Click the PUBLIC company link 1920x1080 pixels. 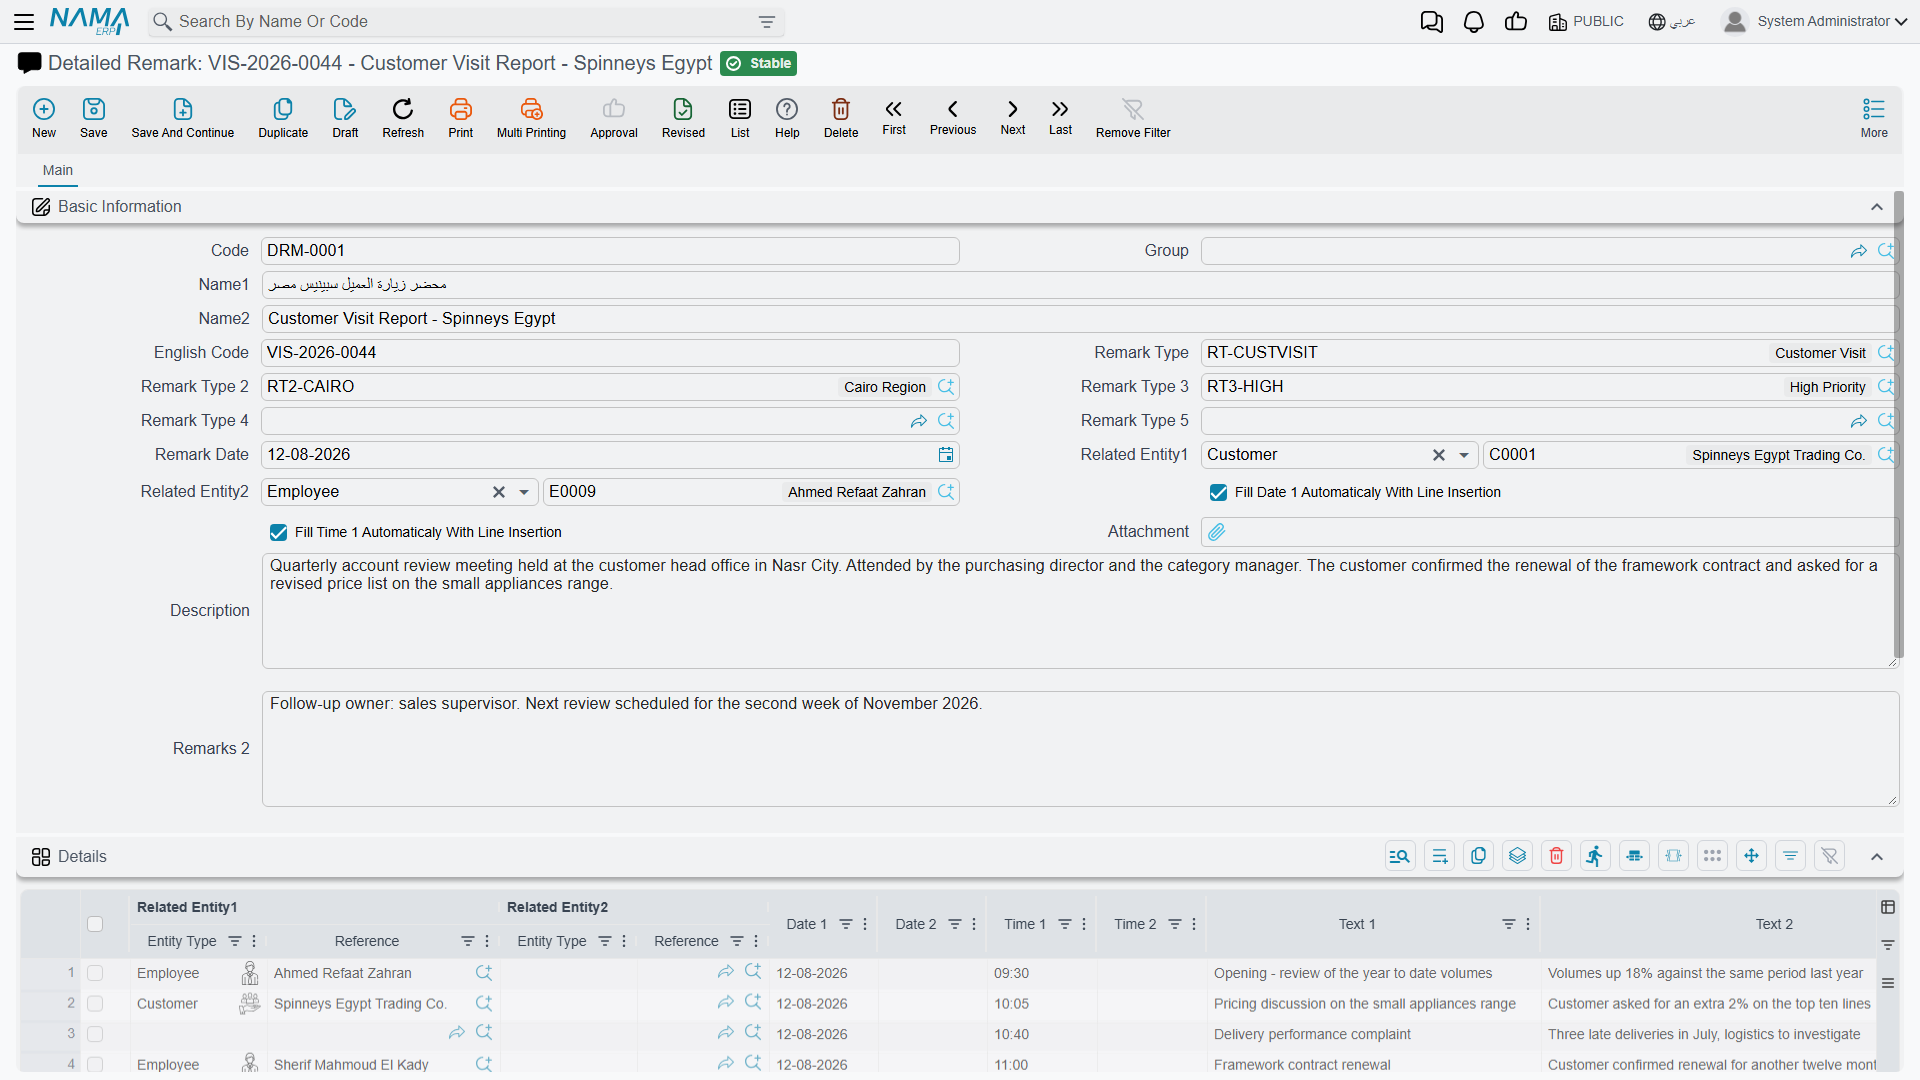[1586, 22]
